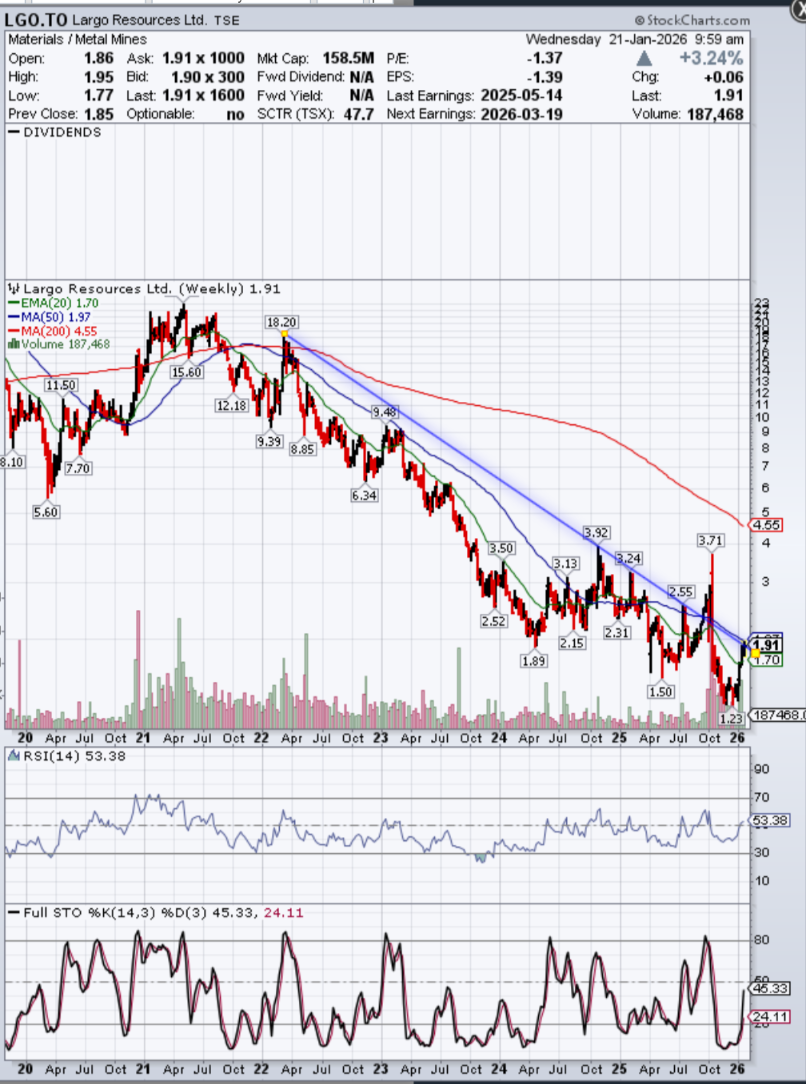Select the Open value 1.86

point(98,58)
